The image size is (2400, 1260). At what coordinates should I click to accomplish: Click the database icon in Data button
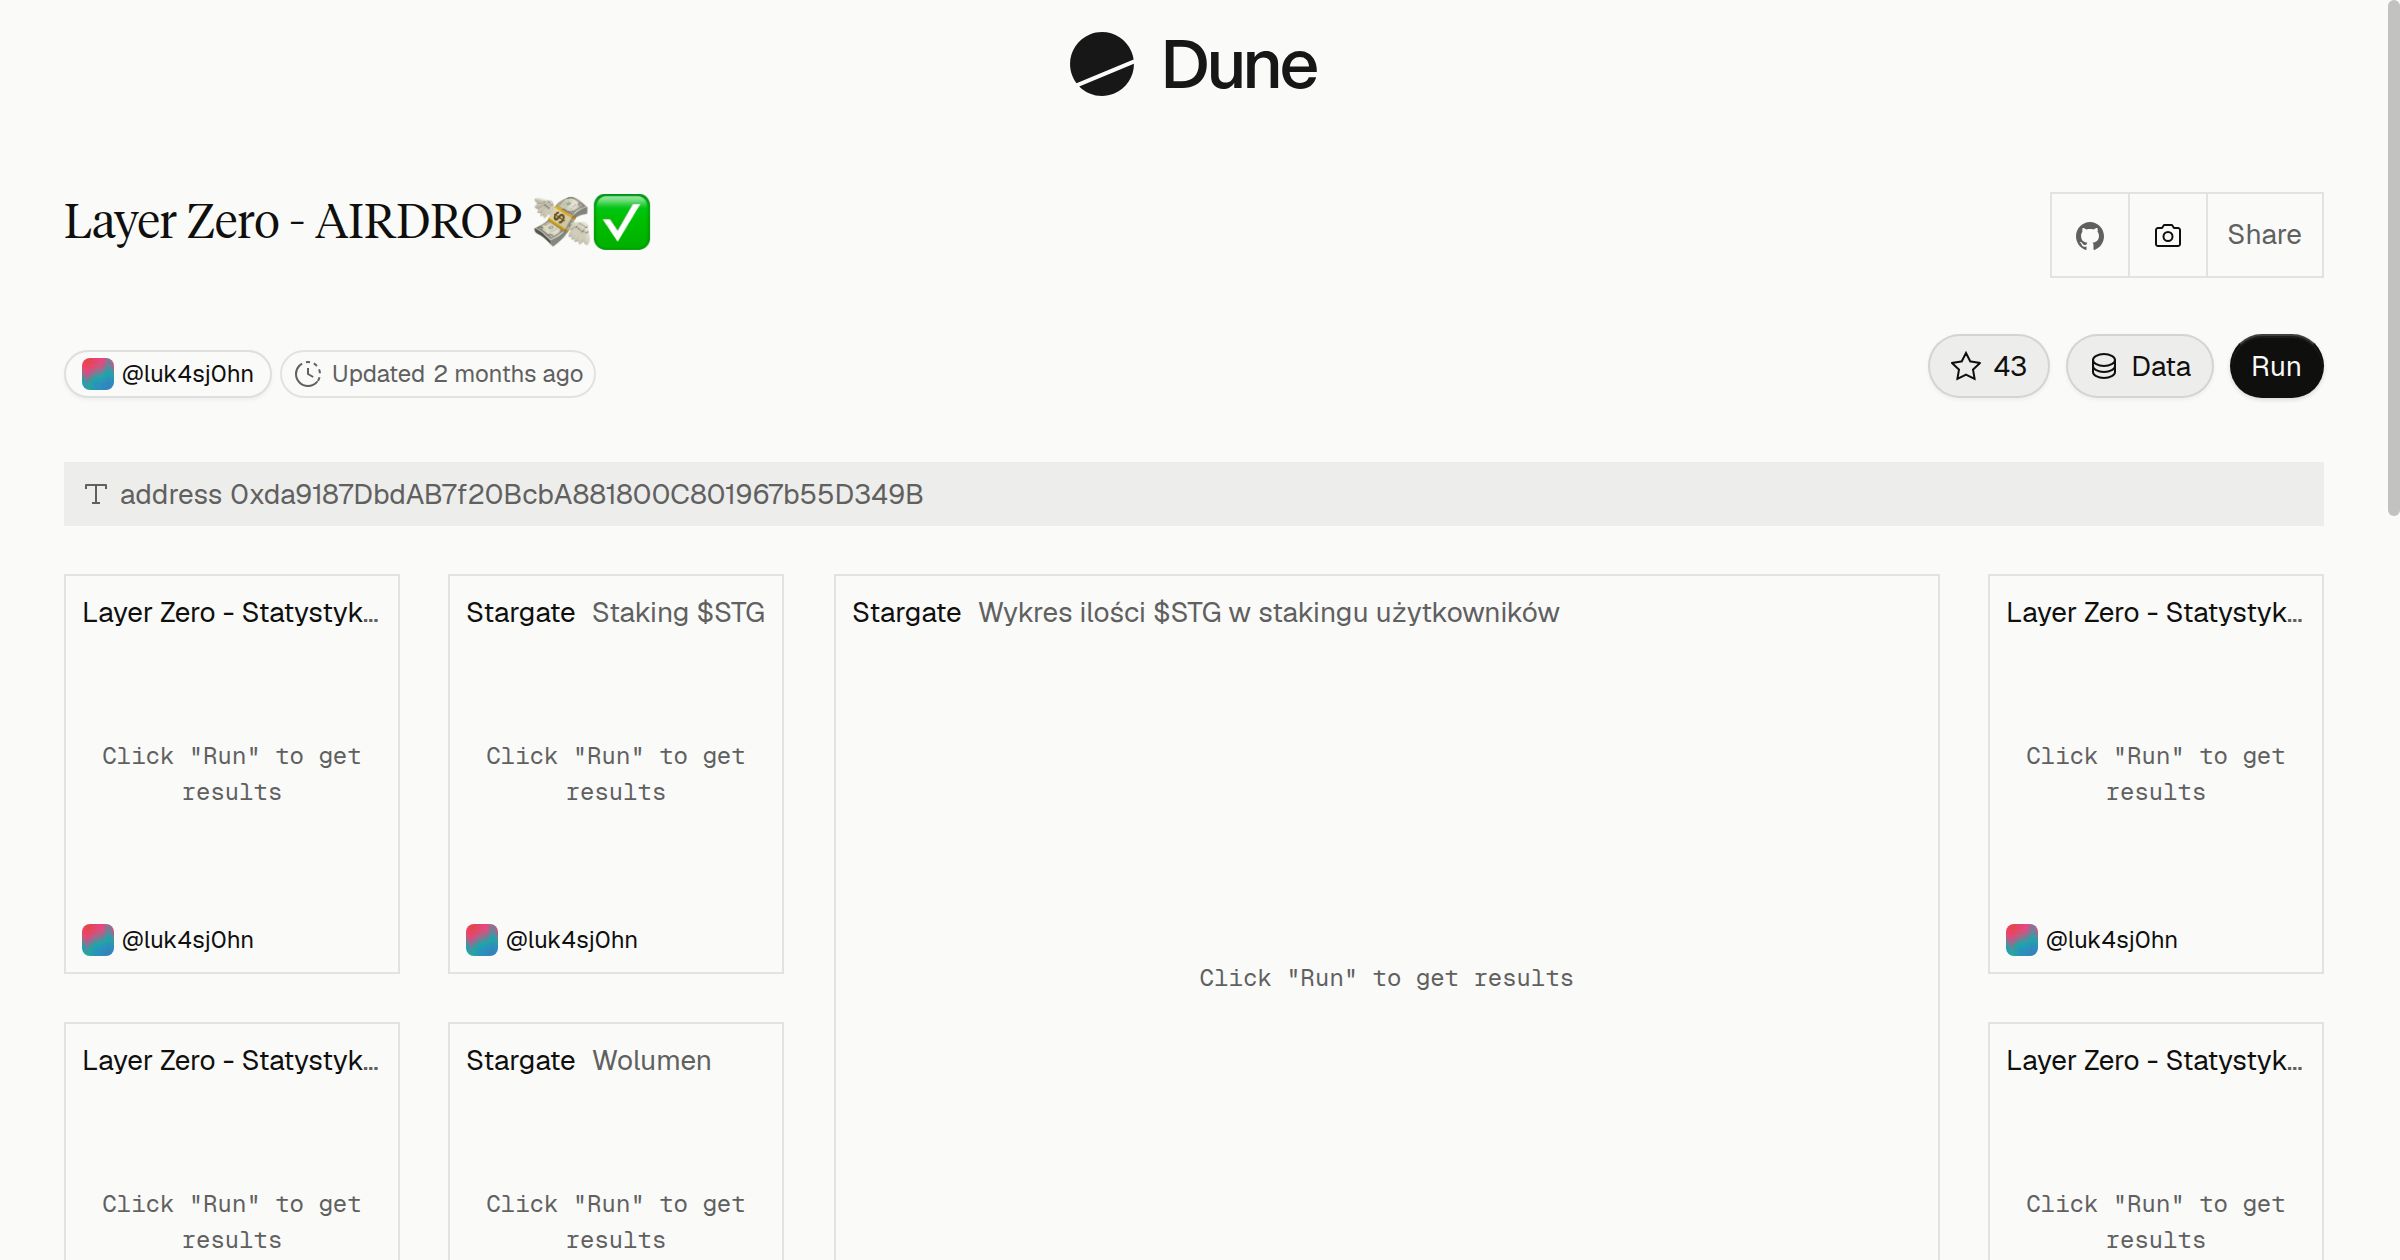click(2104, 366)
